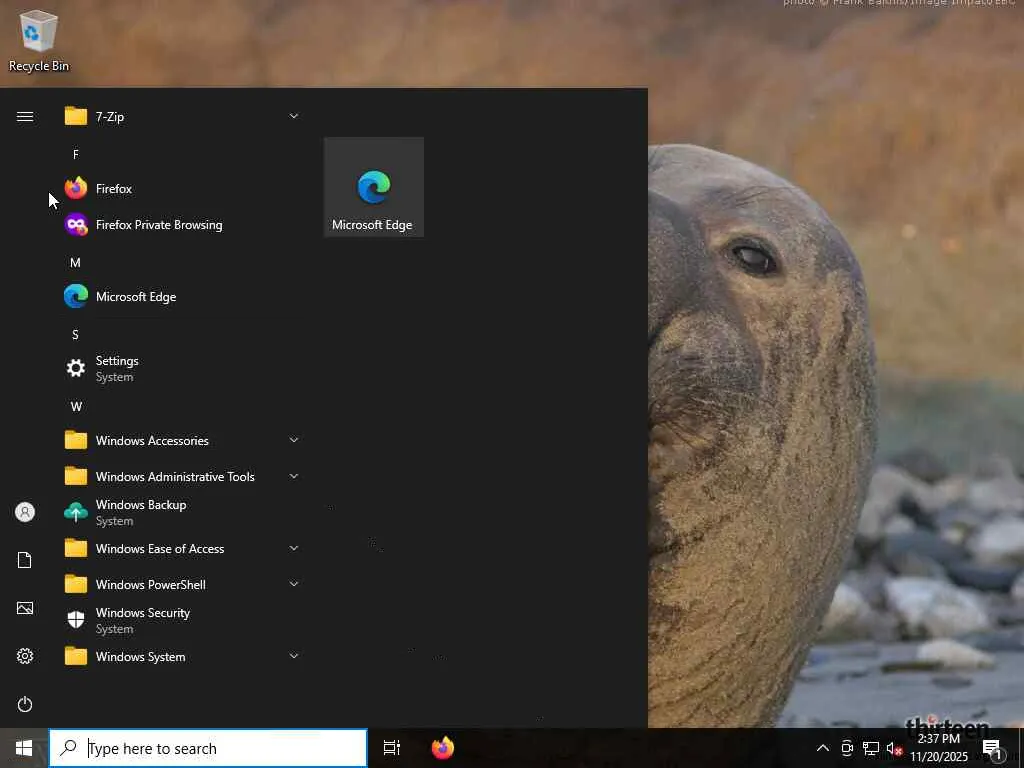Launch Microsoft Edge from the app list

coord(184,296)
